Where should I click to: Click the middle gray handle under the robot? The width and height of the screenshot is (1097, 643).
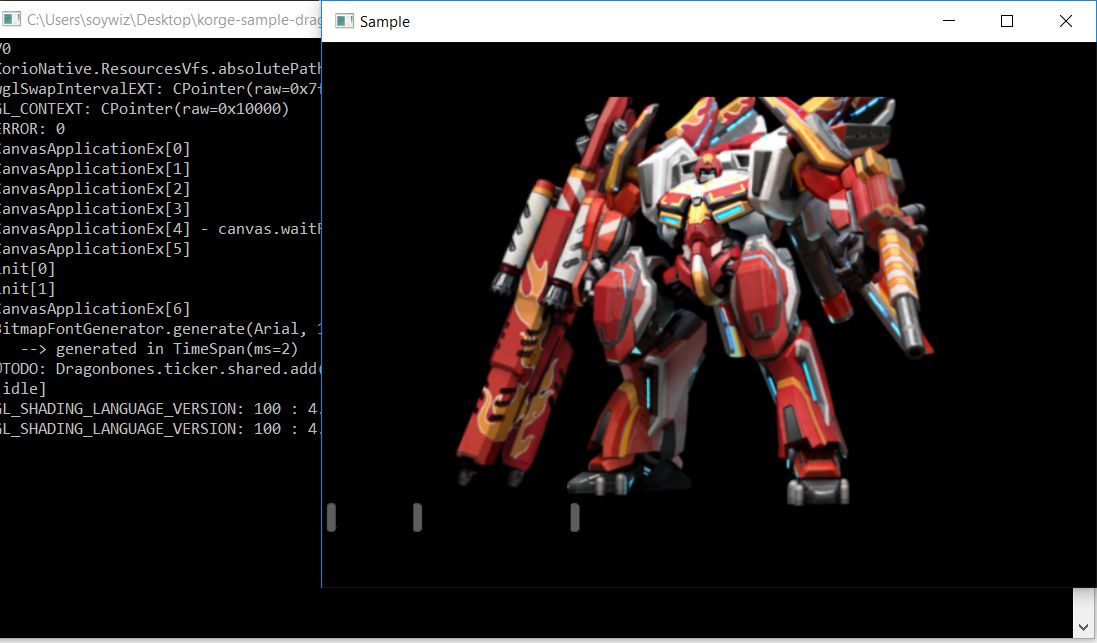pyautogui.click(x=417, y=516)
